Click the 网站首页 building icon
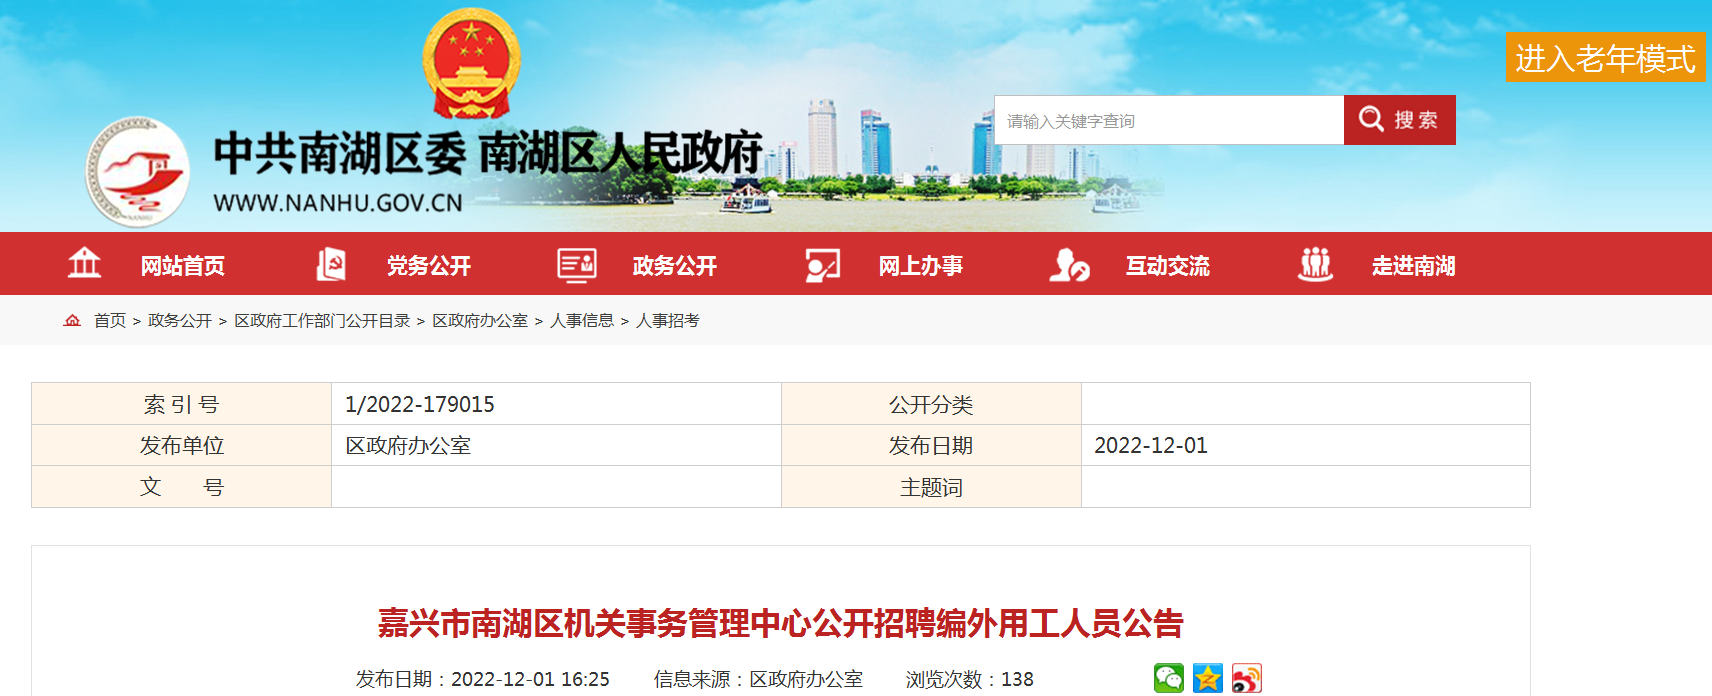The height and width of the screenshot is (696, 1712). 84,264
